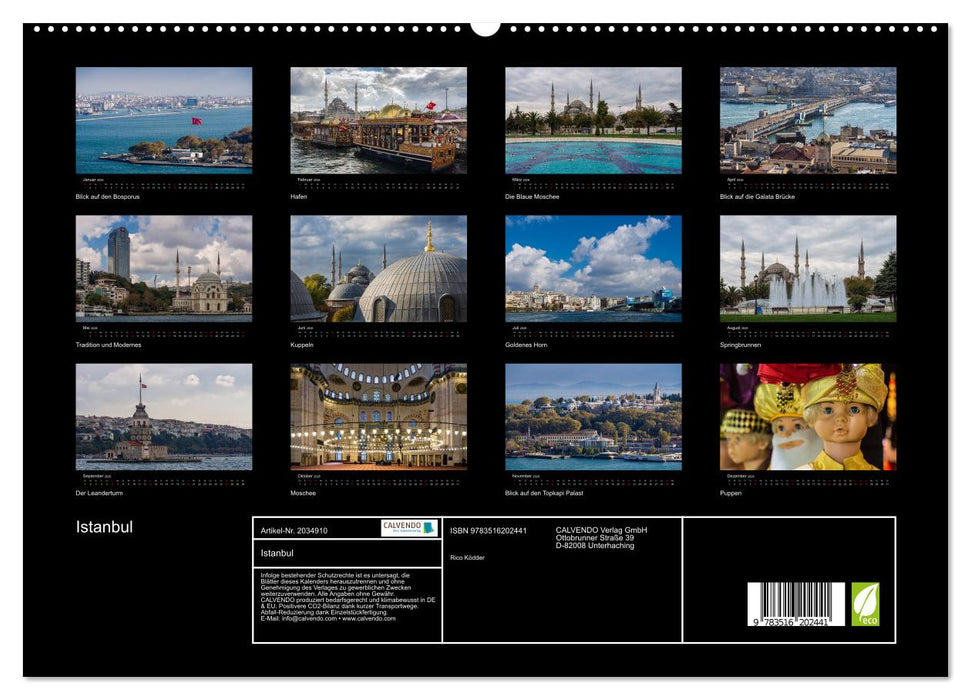
Task: Open the Blick auf den Bosporus photo
Action: (164, 121)
